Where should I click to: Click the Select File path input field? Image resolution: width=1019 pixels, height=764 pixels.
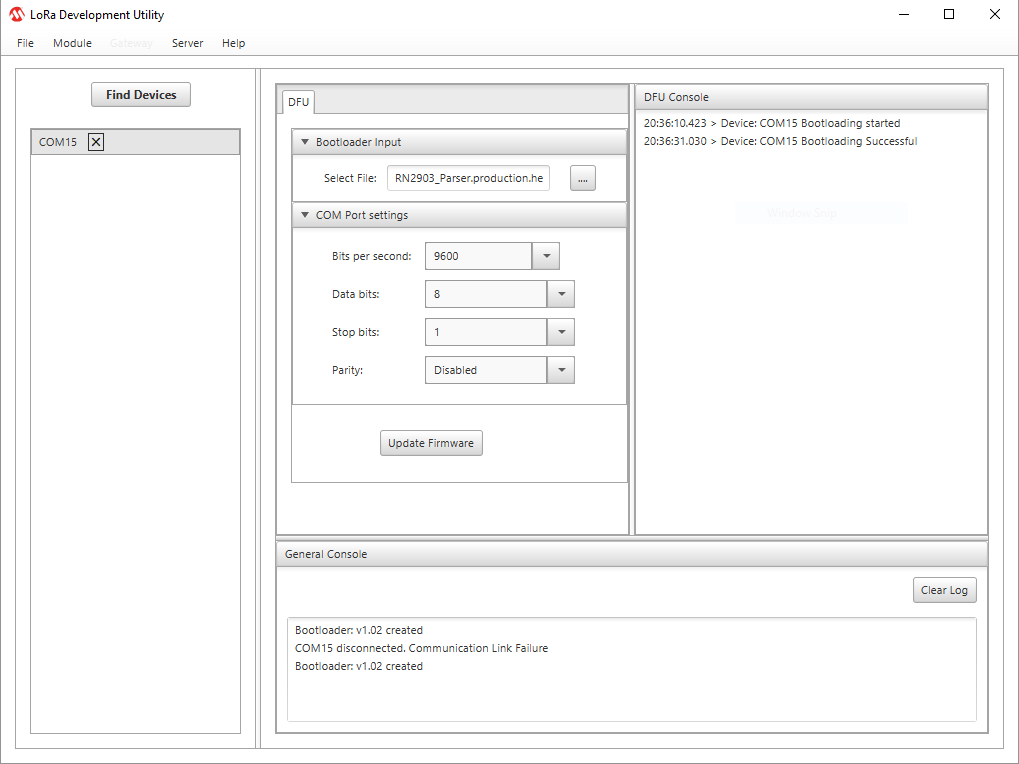coord(469,178)
